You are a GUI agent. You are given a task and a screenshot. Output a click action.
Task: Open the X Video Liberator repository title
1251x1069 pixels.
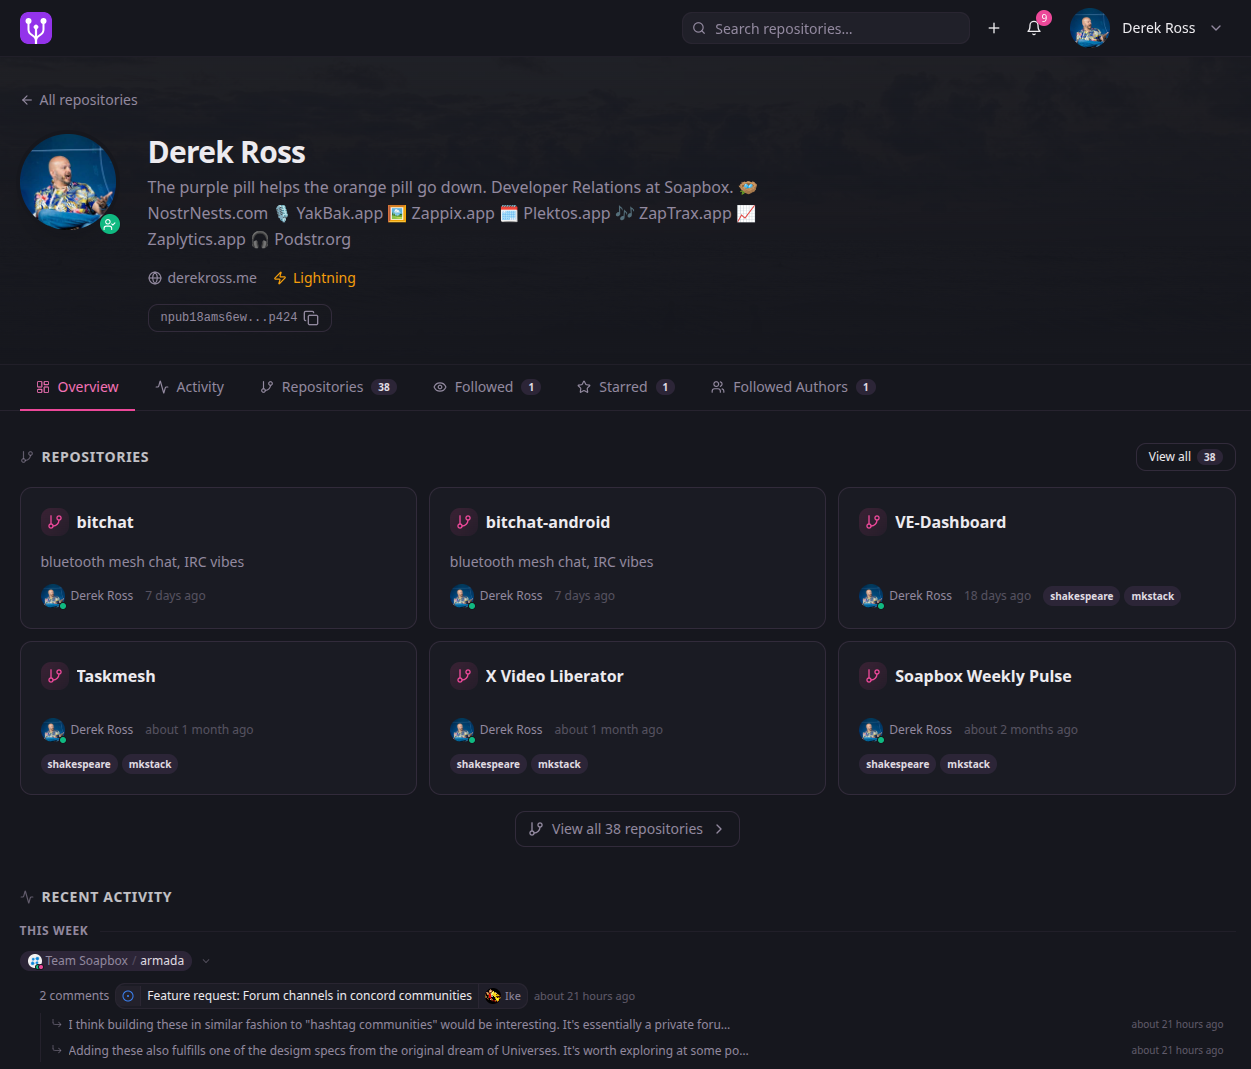tap(555, 676)
